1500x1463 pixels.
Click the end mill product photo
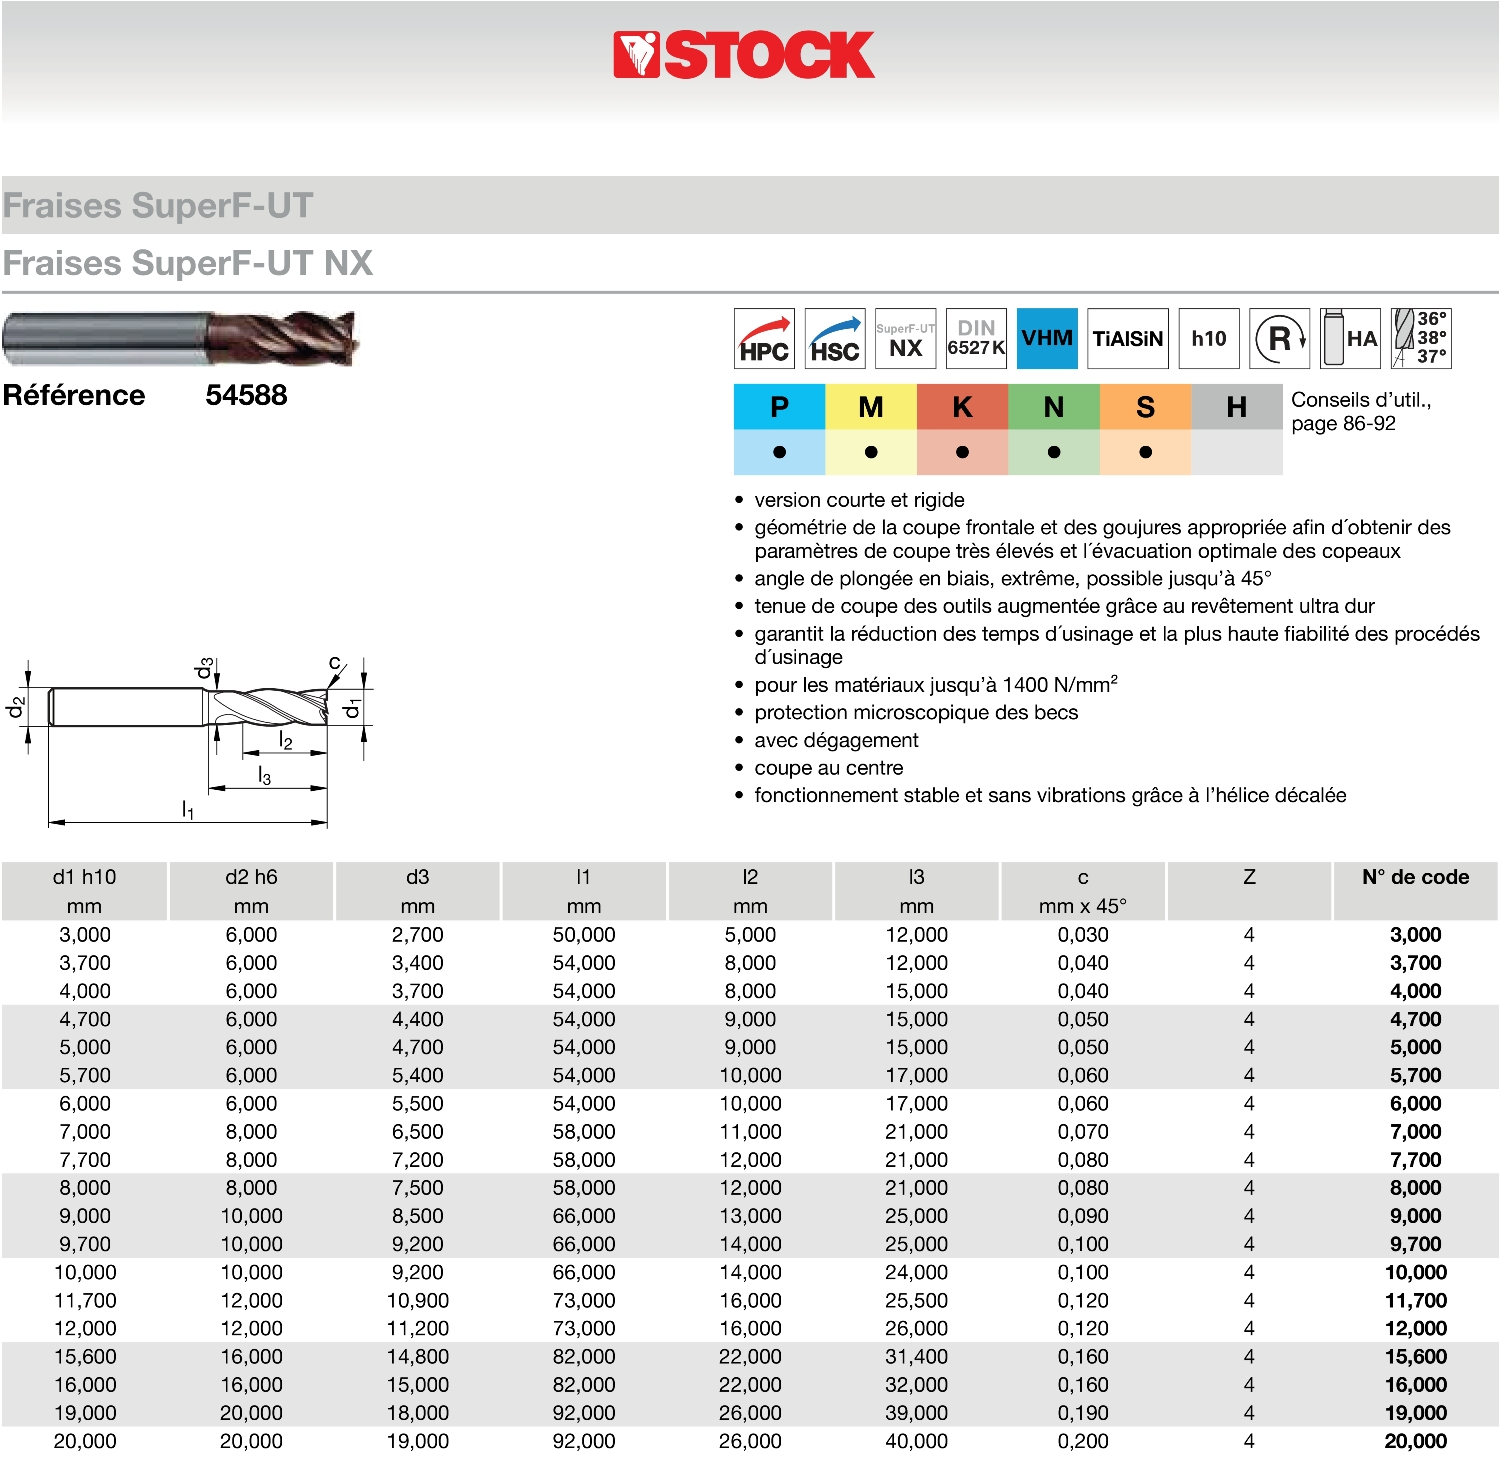point(180,338)
